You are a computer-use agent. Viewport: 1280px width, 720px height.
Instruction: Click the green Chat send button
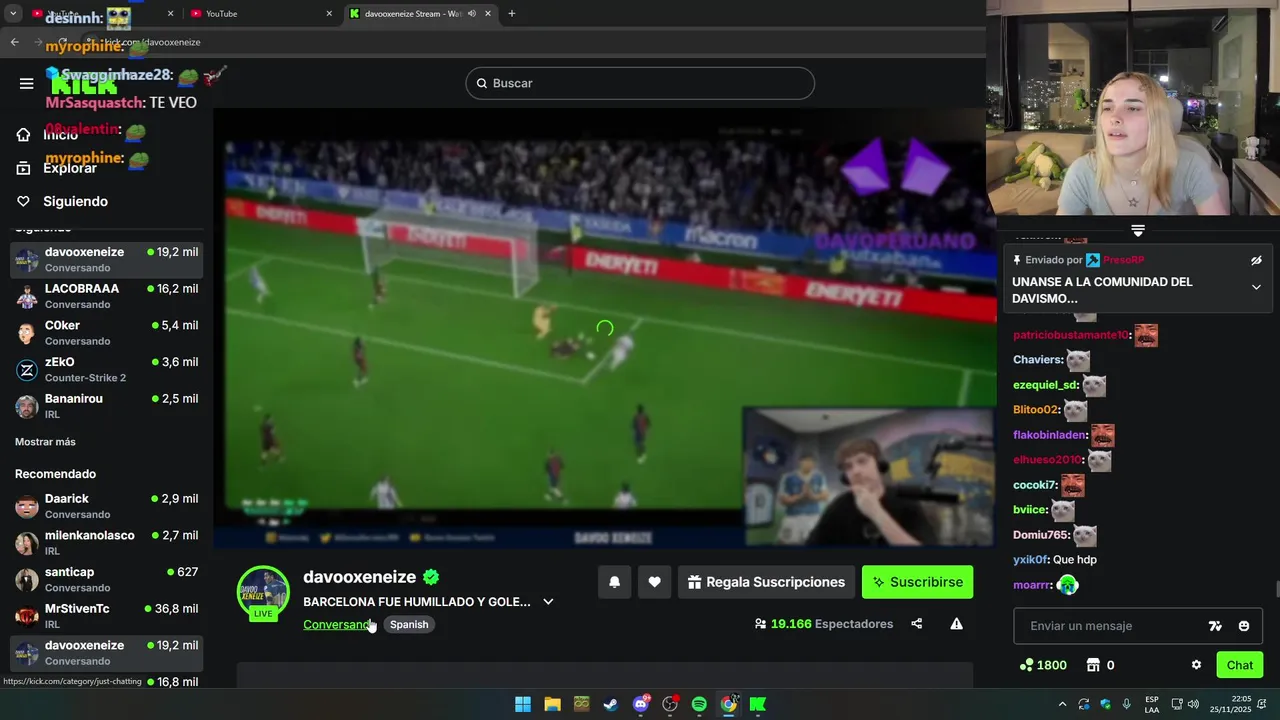1240,665
